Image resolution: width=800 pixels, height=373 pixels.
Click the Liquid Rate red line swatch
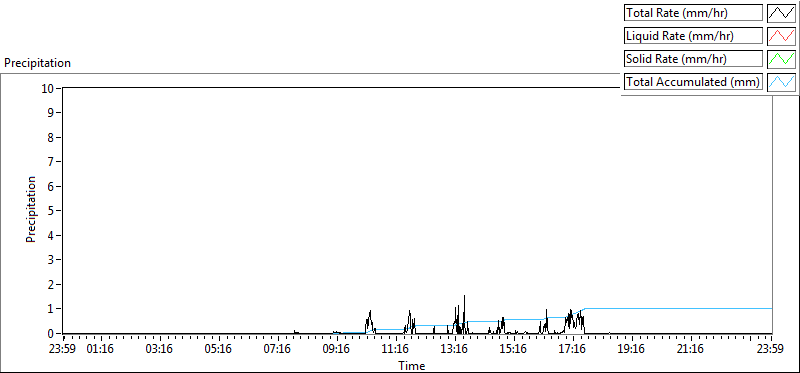[782, 36]
